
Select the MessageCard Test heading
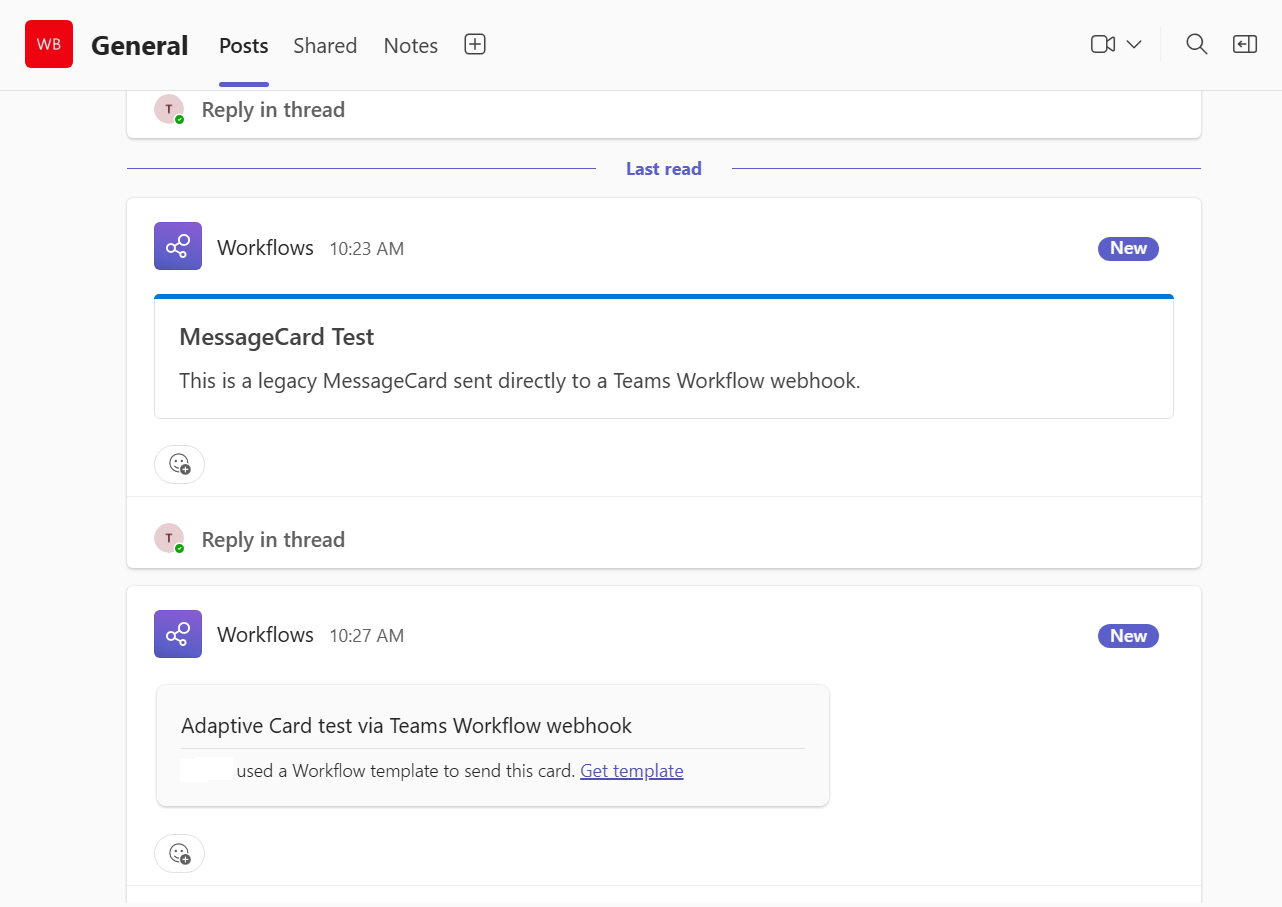[x=277, y=337]
